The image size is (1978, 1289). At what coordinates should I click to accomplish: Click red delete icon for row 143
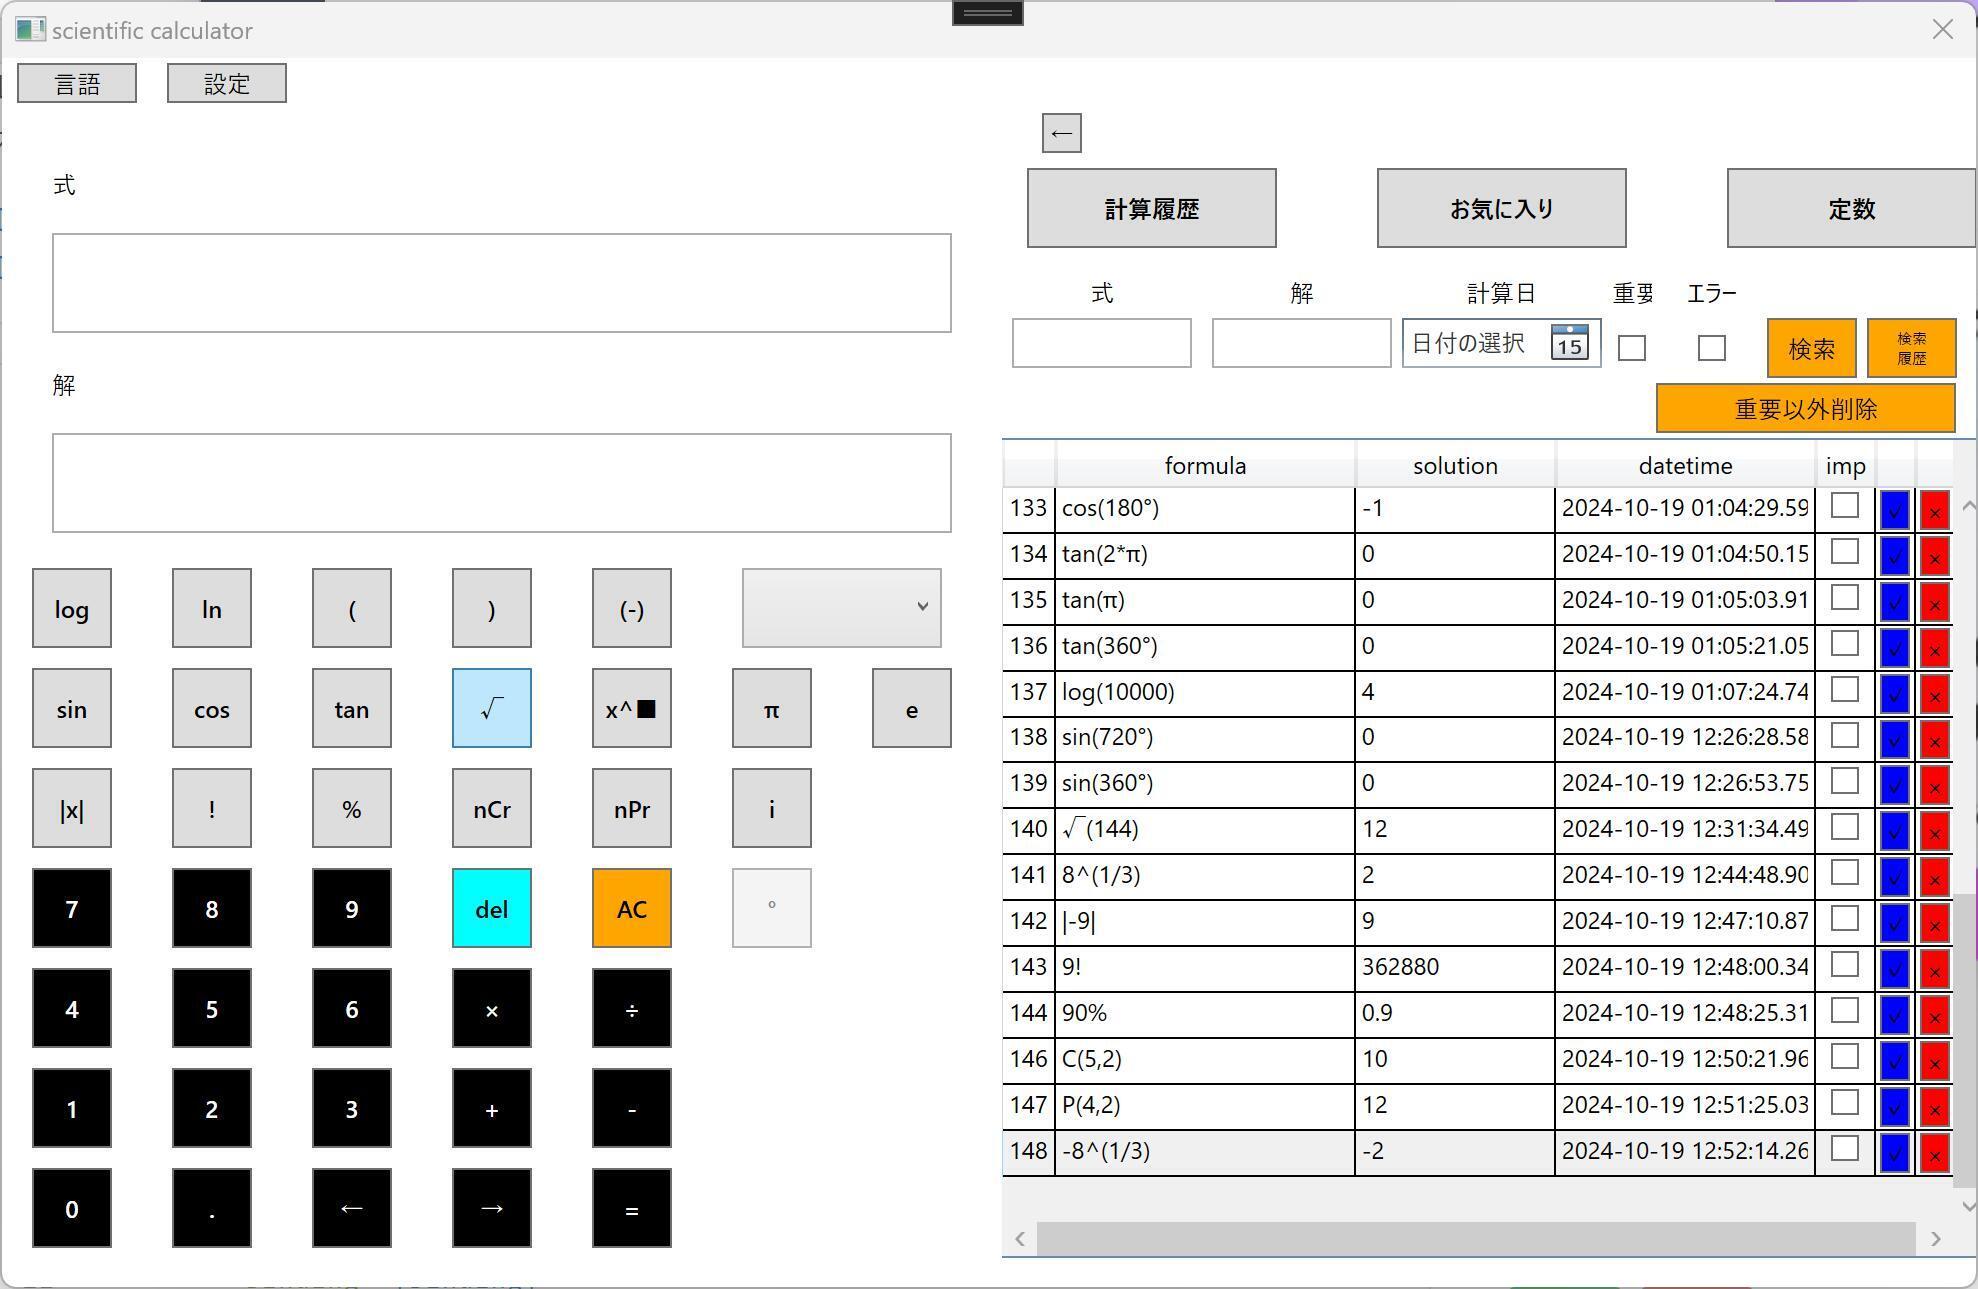pyautogui.click(x=1934, y=968)
